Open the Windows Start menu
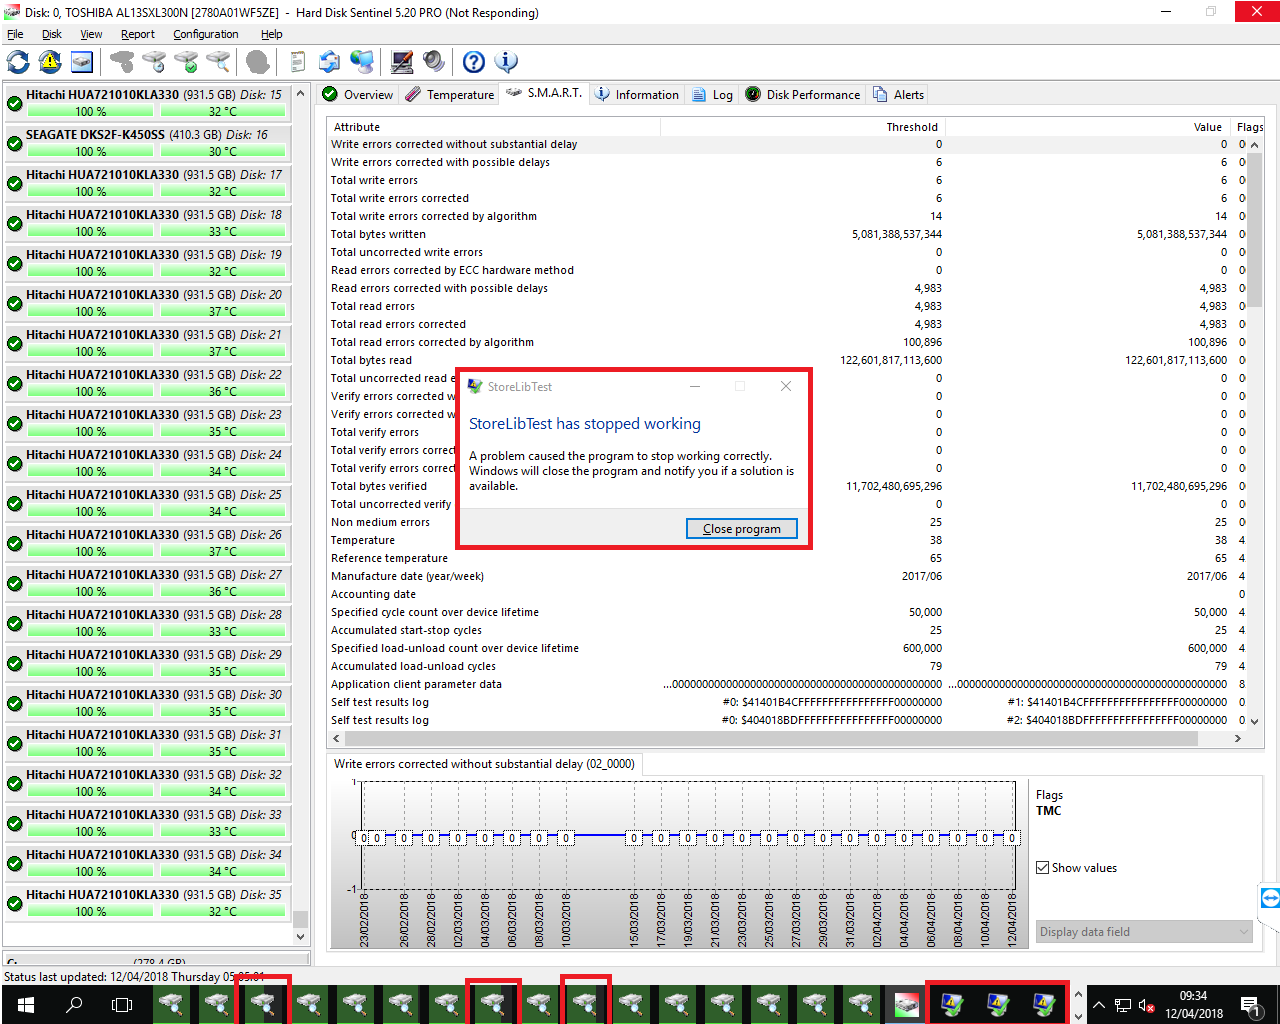 tap(24, 1004)
